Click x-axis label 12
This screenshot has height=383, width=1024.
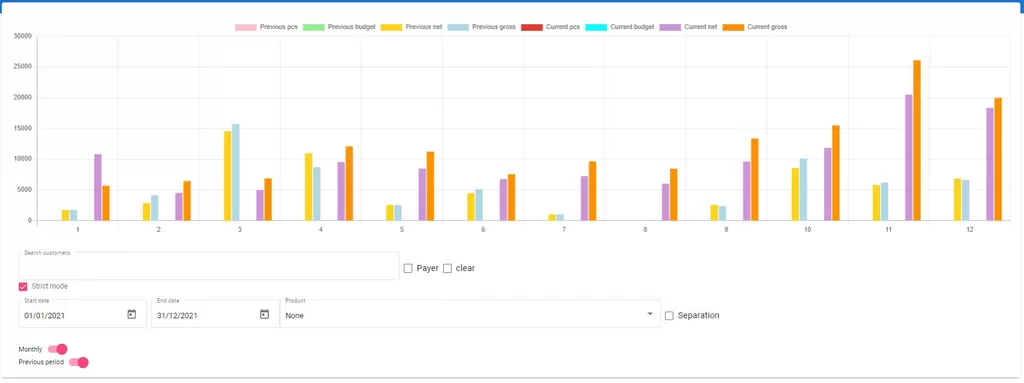970,230
